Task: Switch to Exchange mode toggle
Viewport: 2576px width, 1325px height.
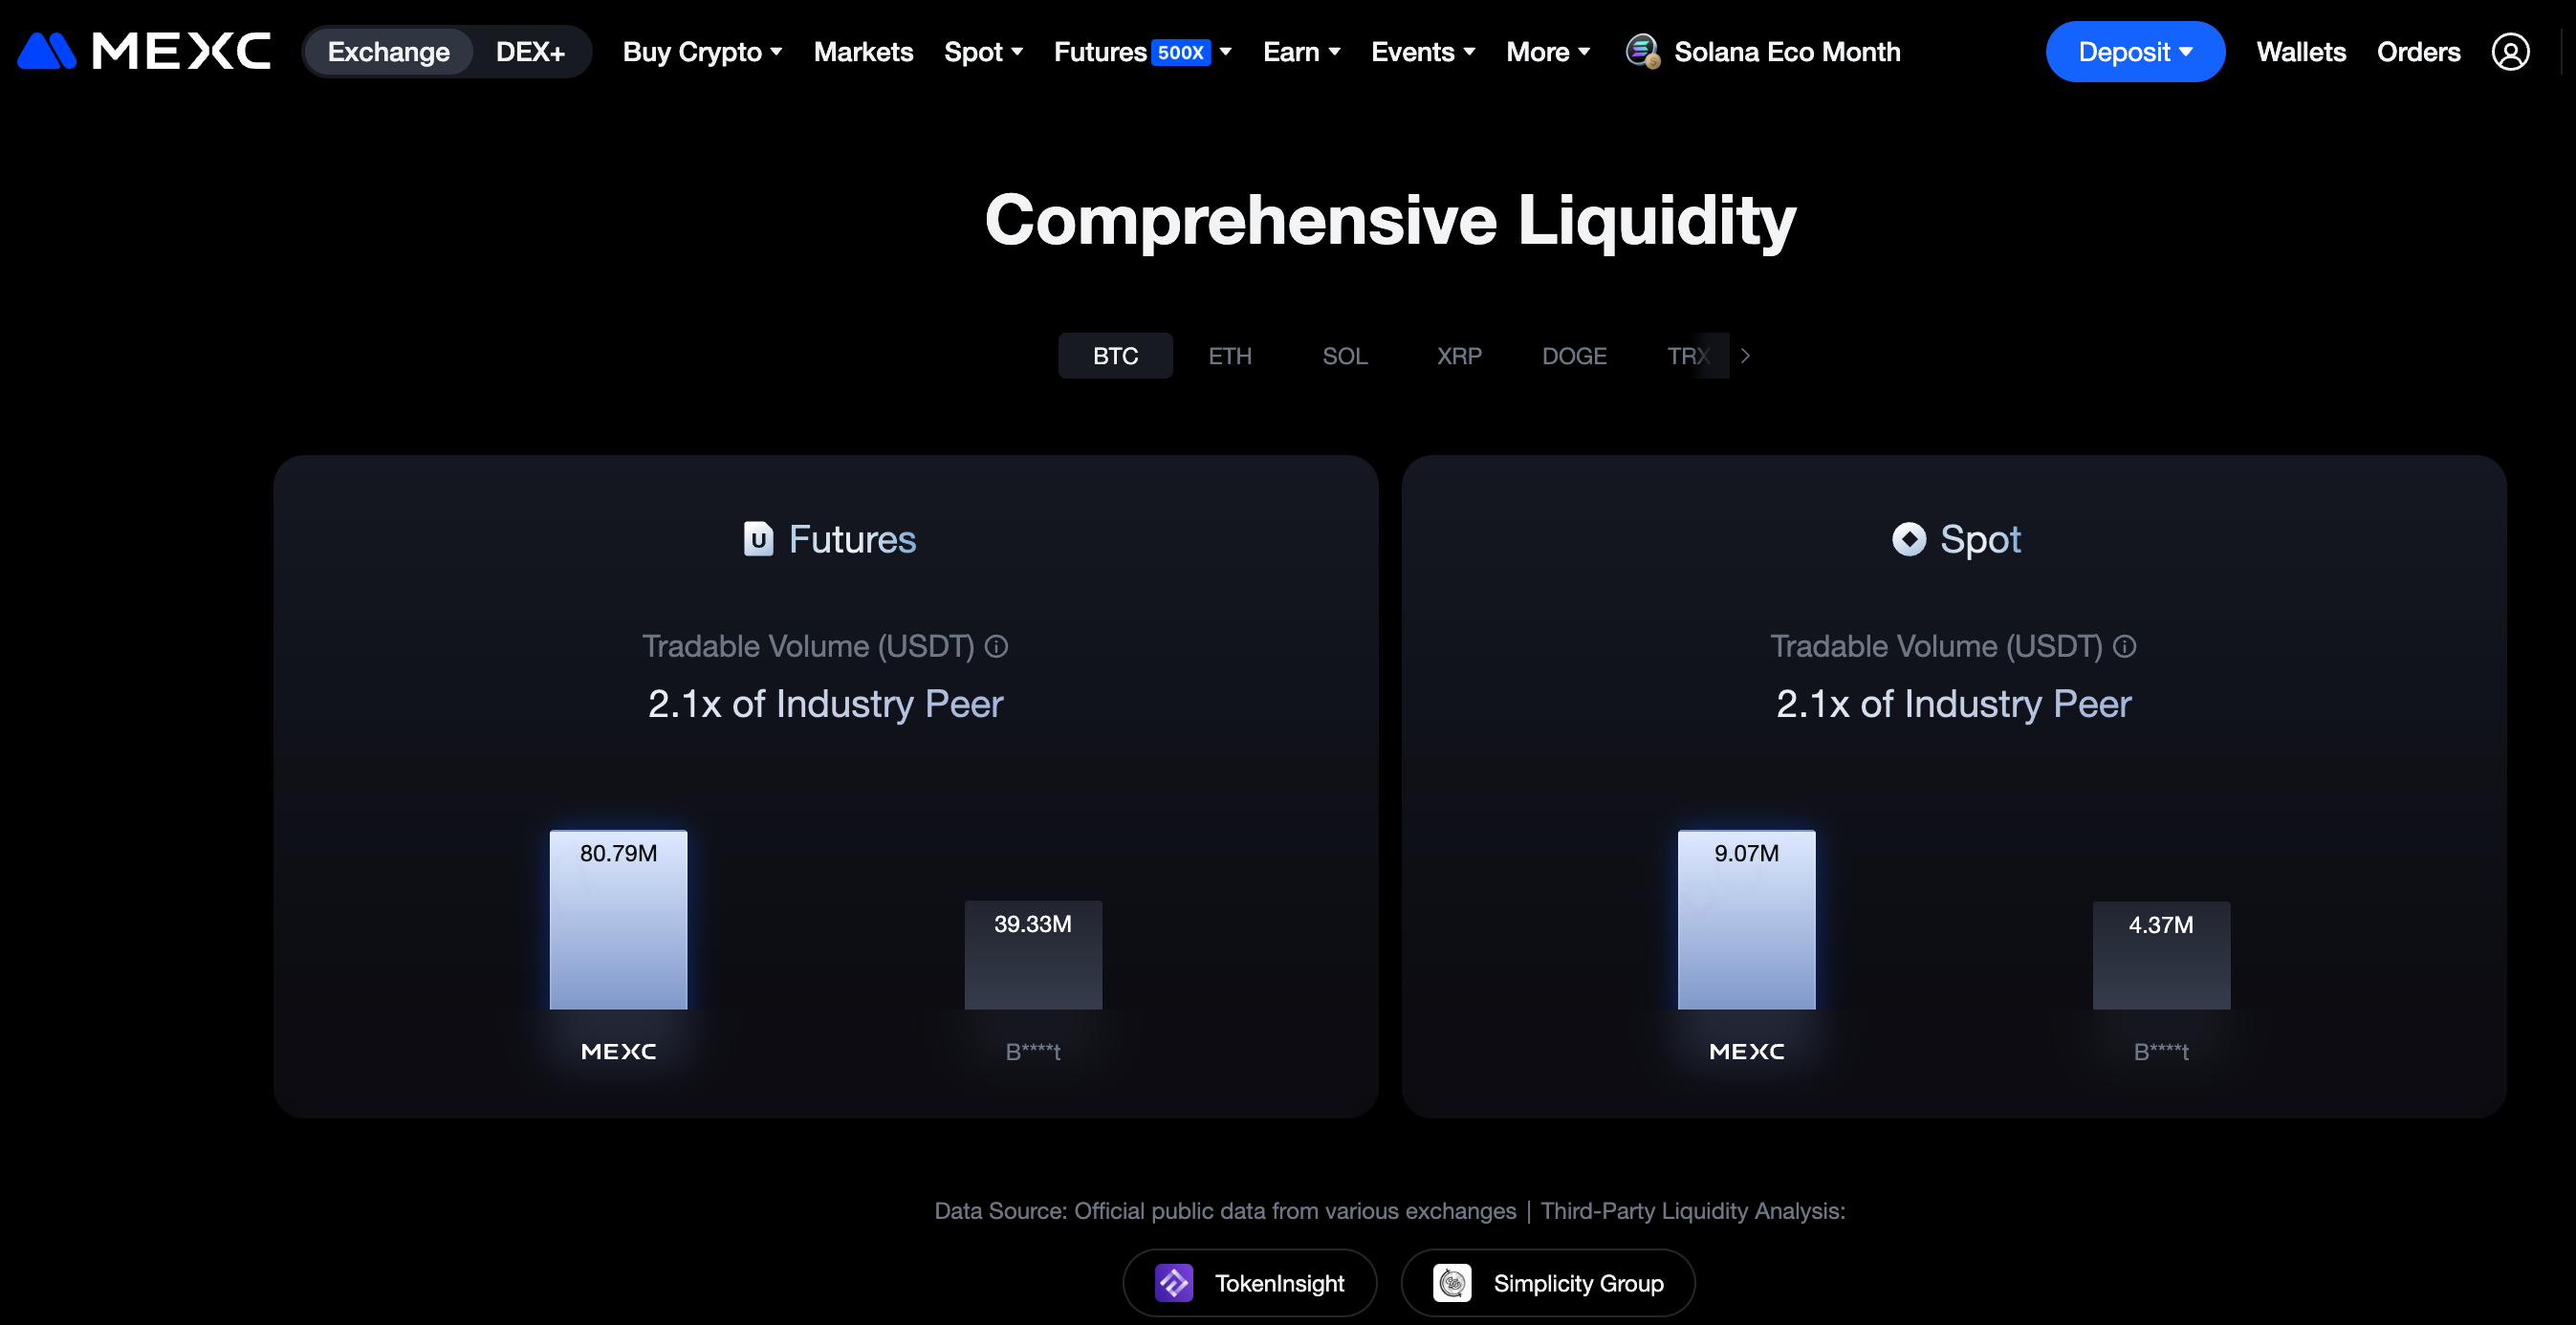Action: pos(388,52)
